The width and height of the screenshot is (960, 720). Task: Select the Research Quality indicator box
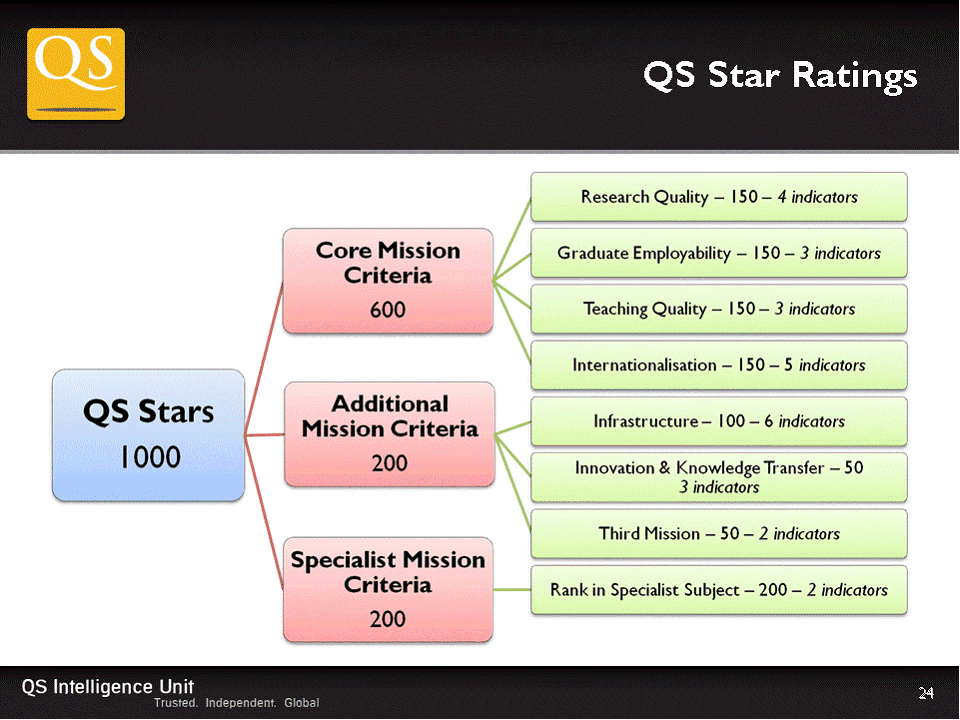(718, 197)
